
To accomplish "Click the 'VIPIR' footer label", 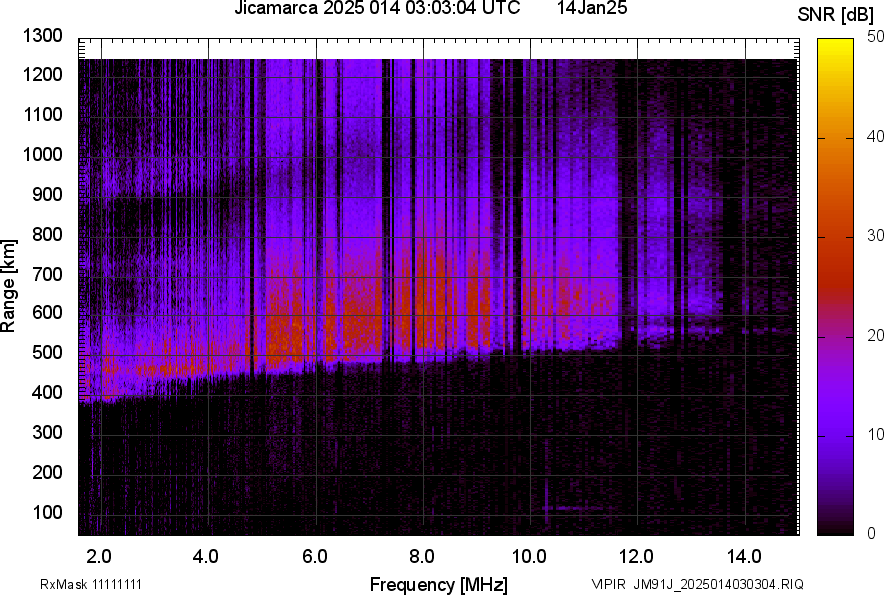I will click(x=608, y=584).
